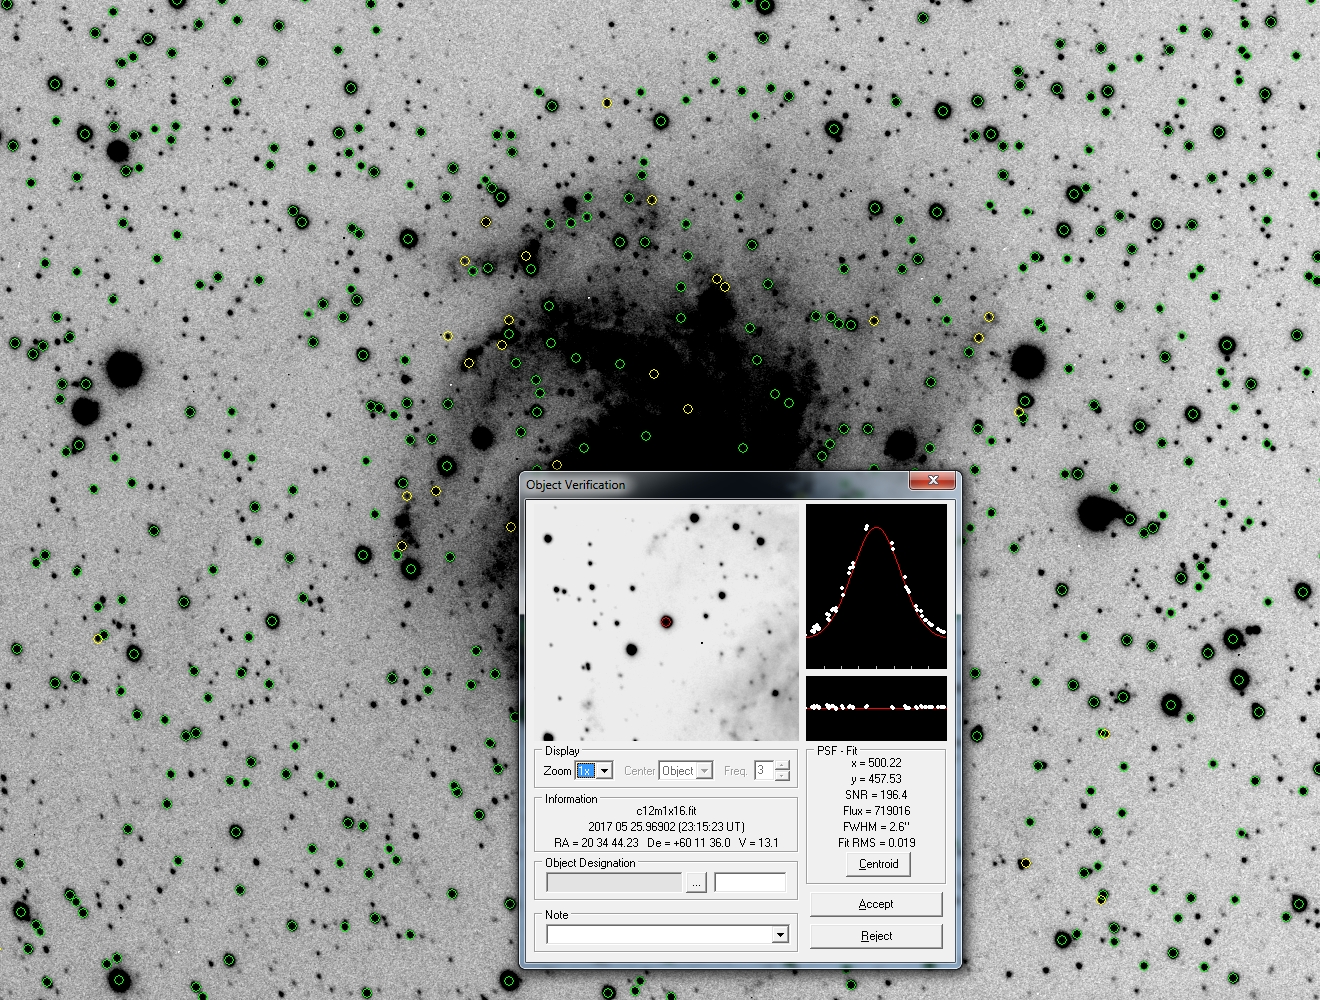Focus the white Object Designation text field
This screenshot has width=1320, height=1000.
[750, 883]
